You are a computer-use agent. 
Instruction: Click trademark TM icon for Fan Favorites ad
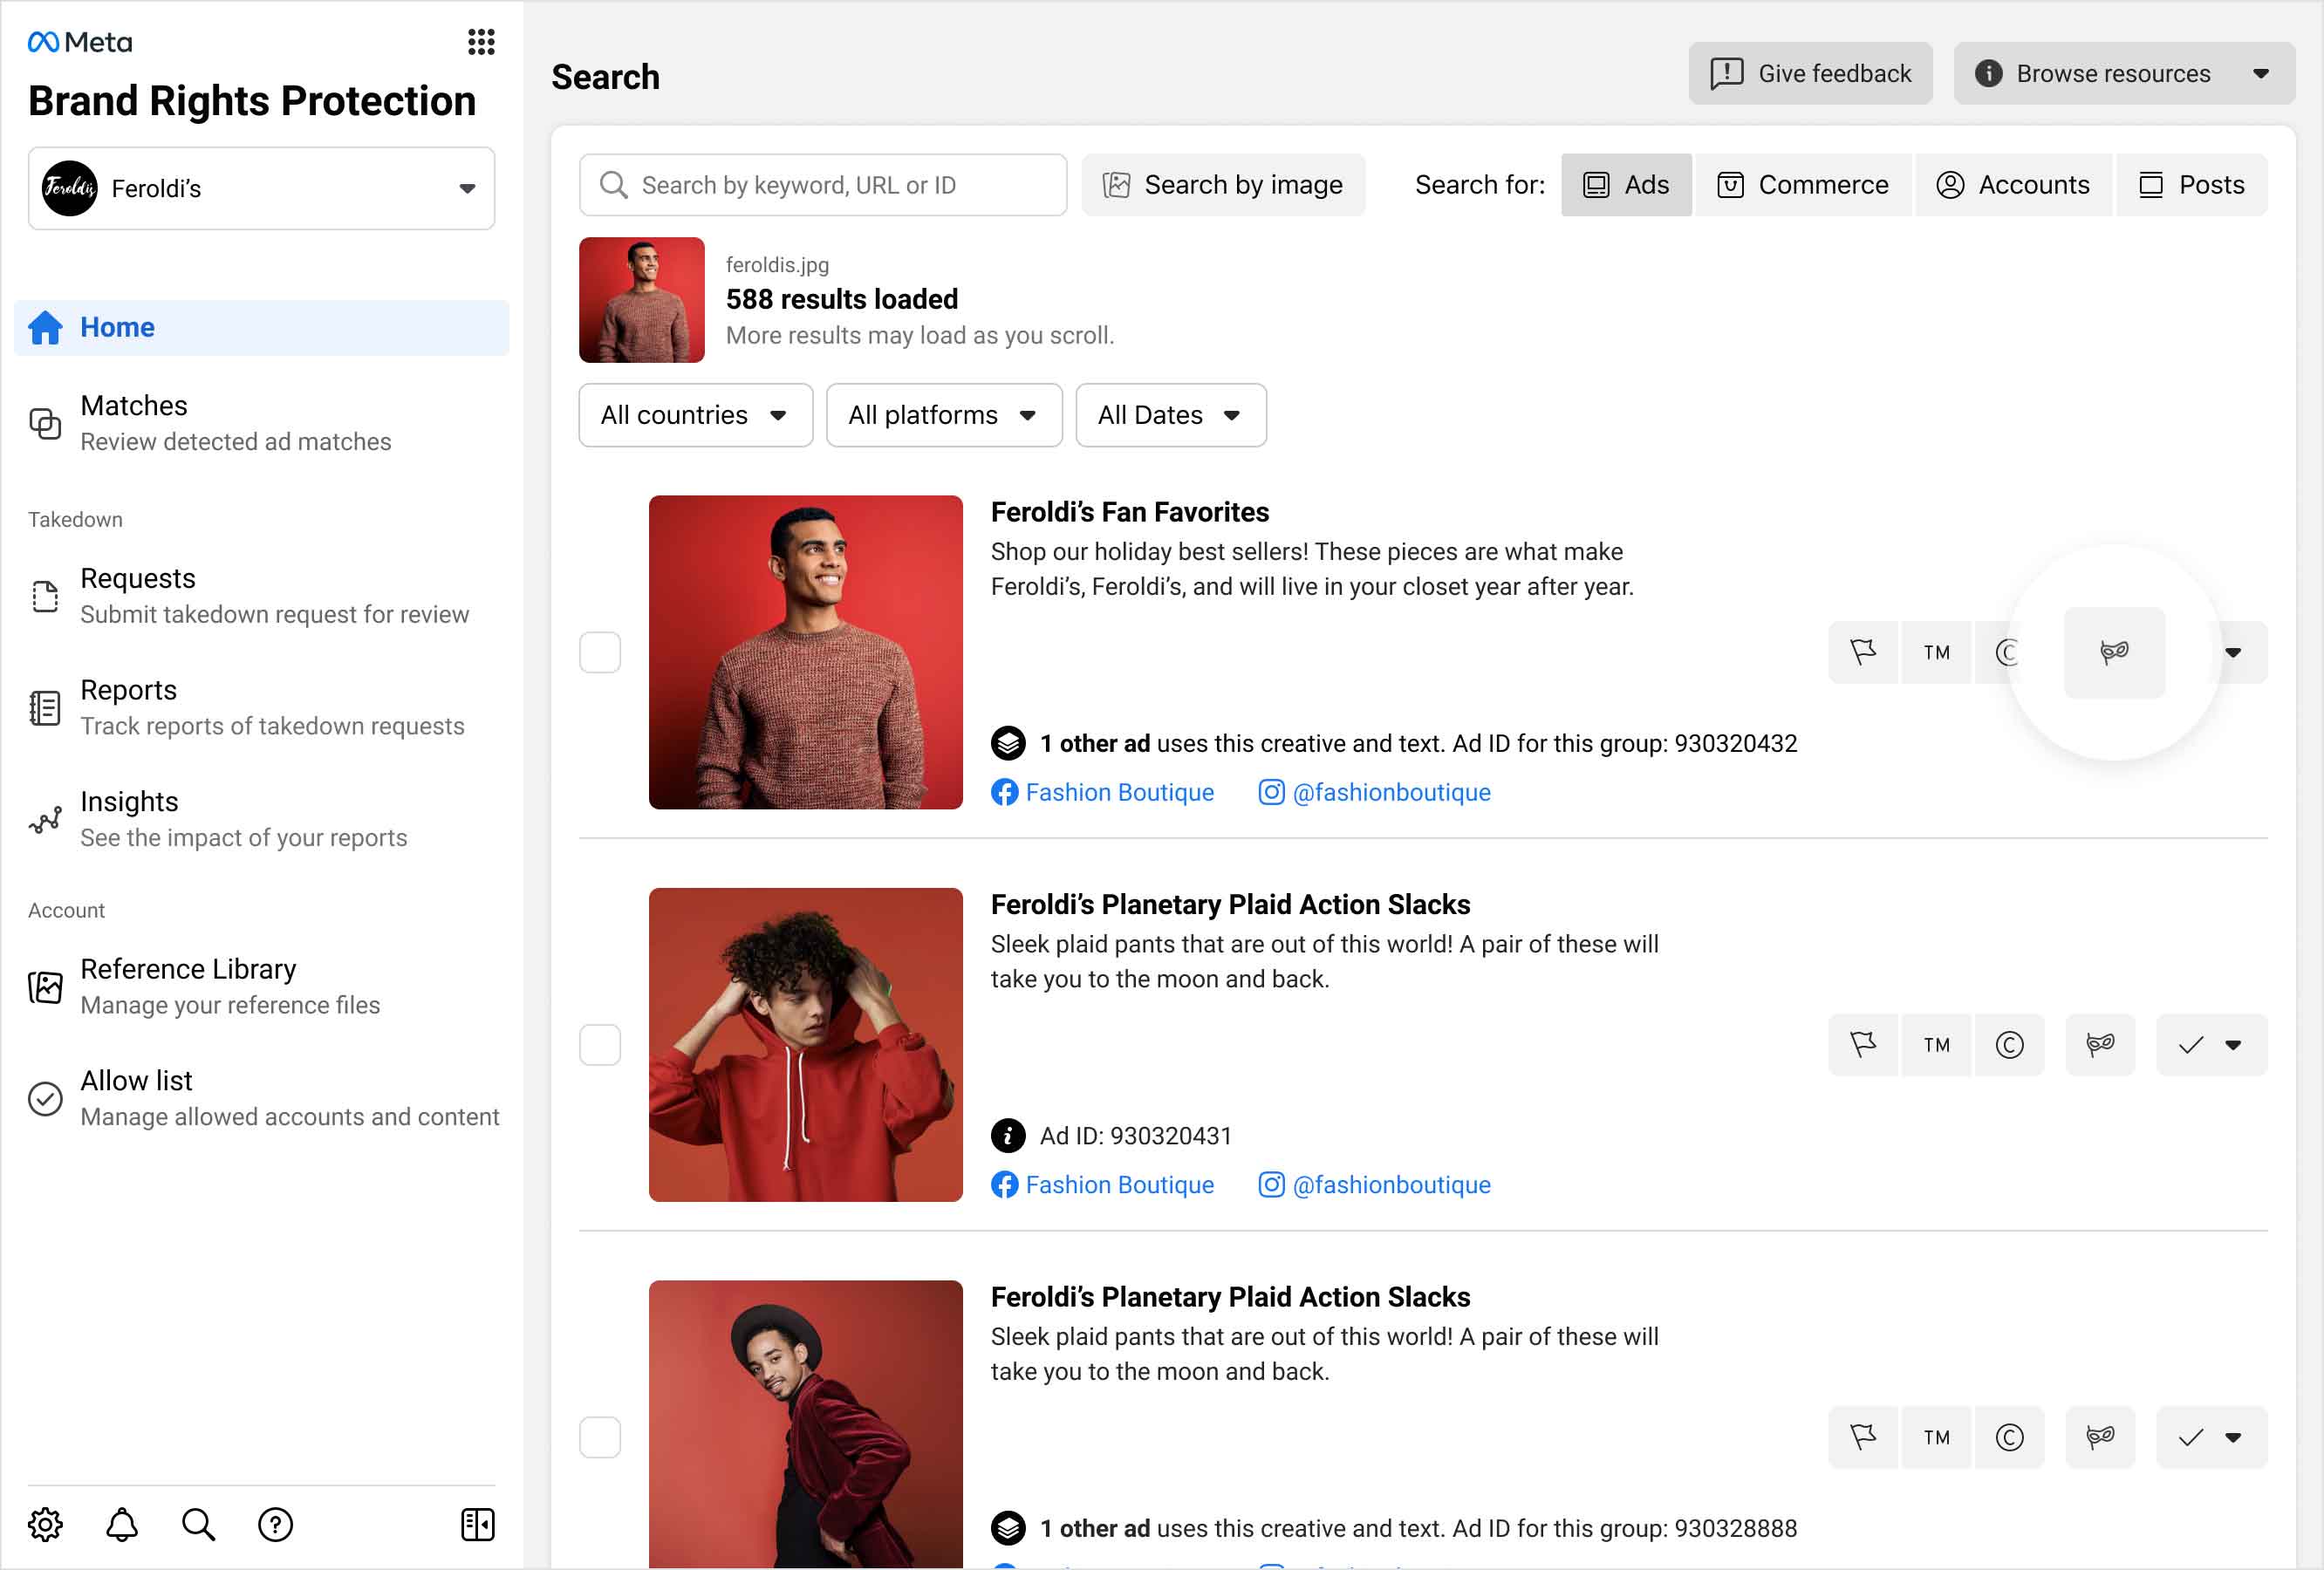coord(1936,653)
